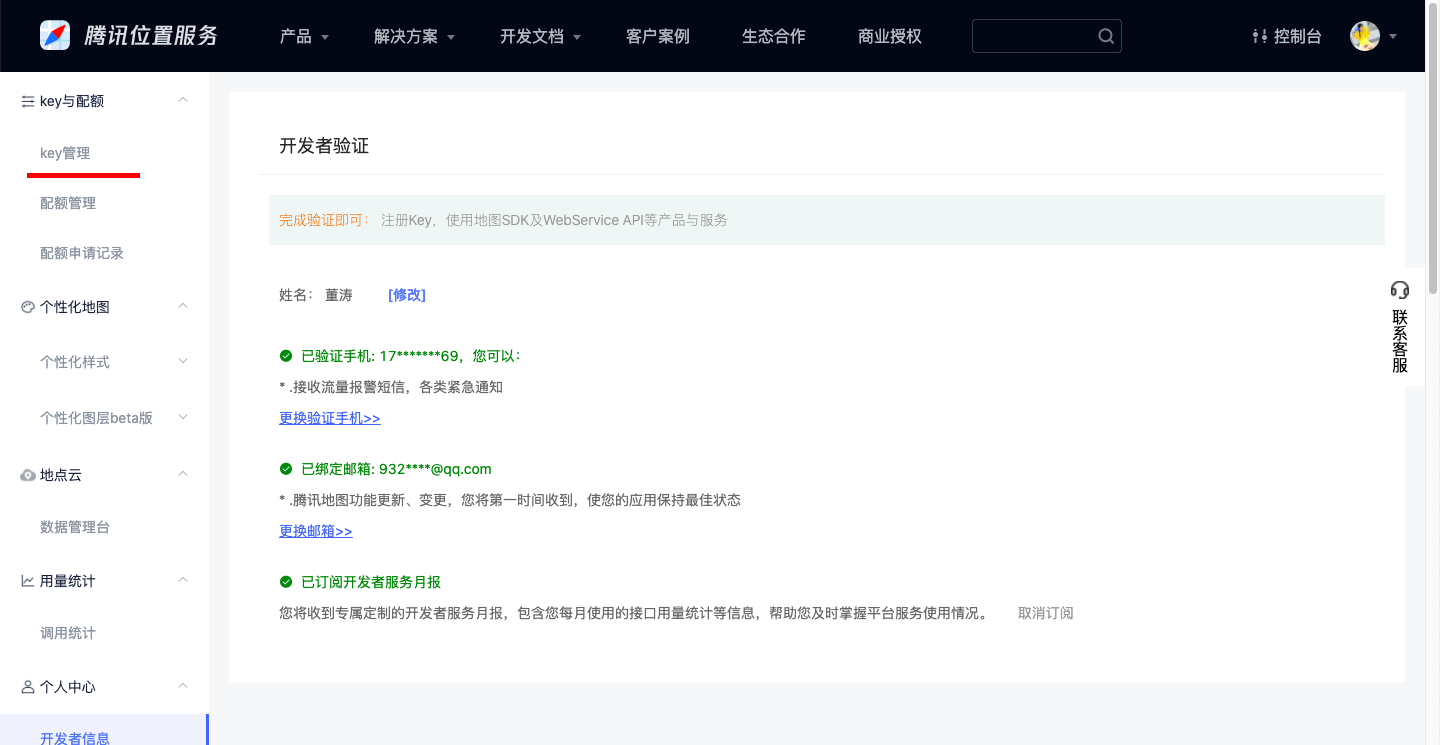
Task: Click the 联系客服 side button
Action: coord(1400,327)
